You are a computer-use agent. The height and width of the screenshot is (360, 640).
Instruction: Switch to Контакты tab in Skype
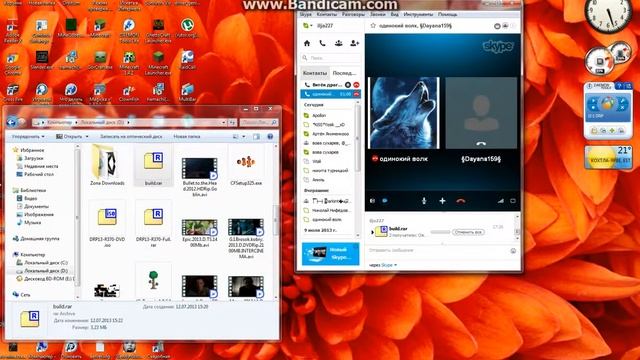click(315, 73)
